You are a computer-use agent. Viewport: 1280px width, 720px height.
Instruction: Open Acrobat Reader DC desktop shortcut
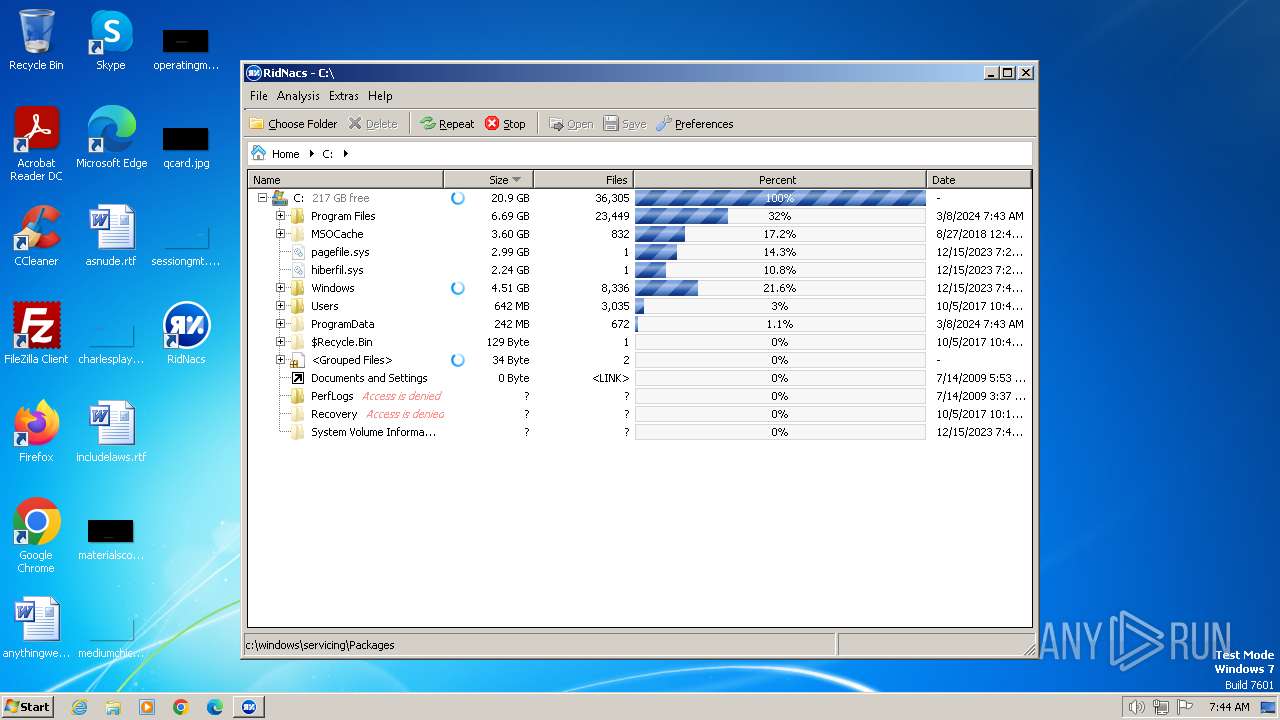(x=36, y=144)
